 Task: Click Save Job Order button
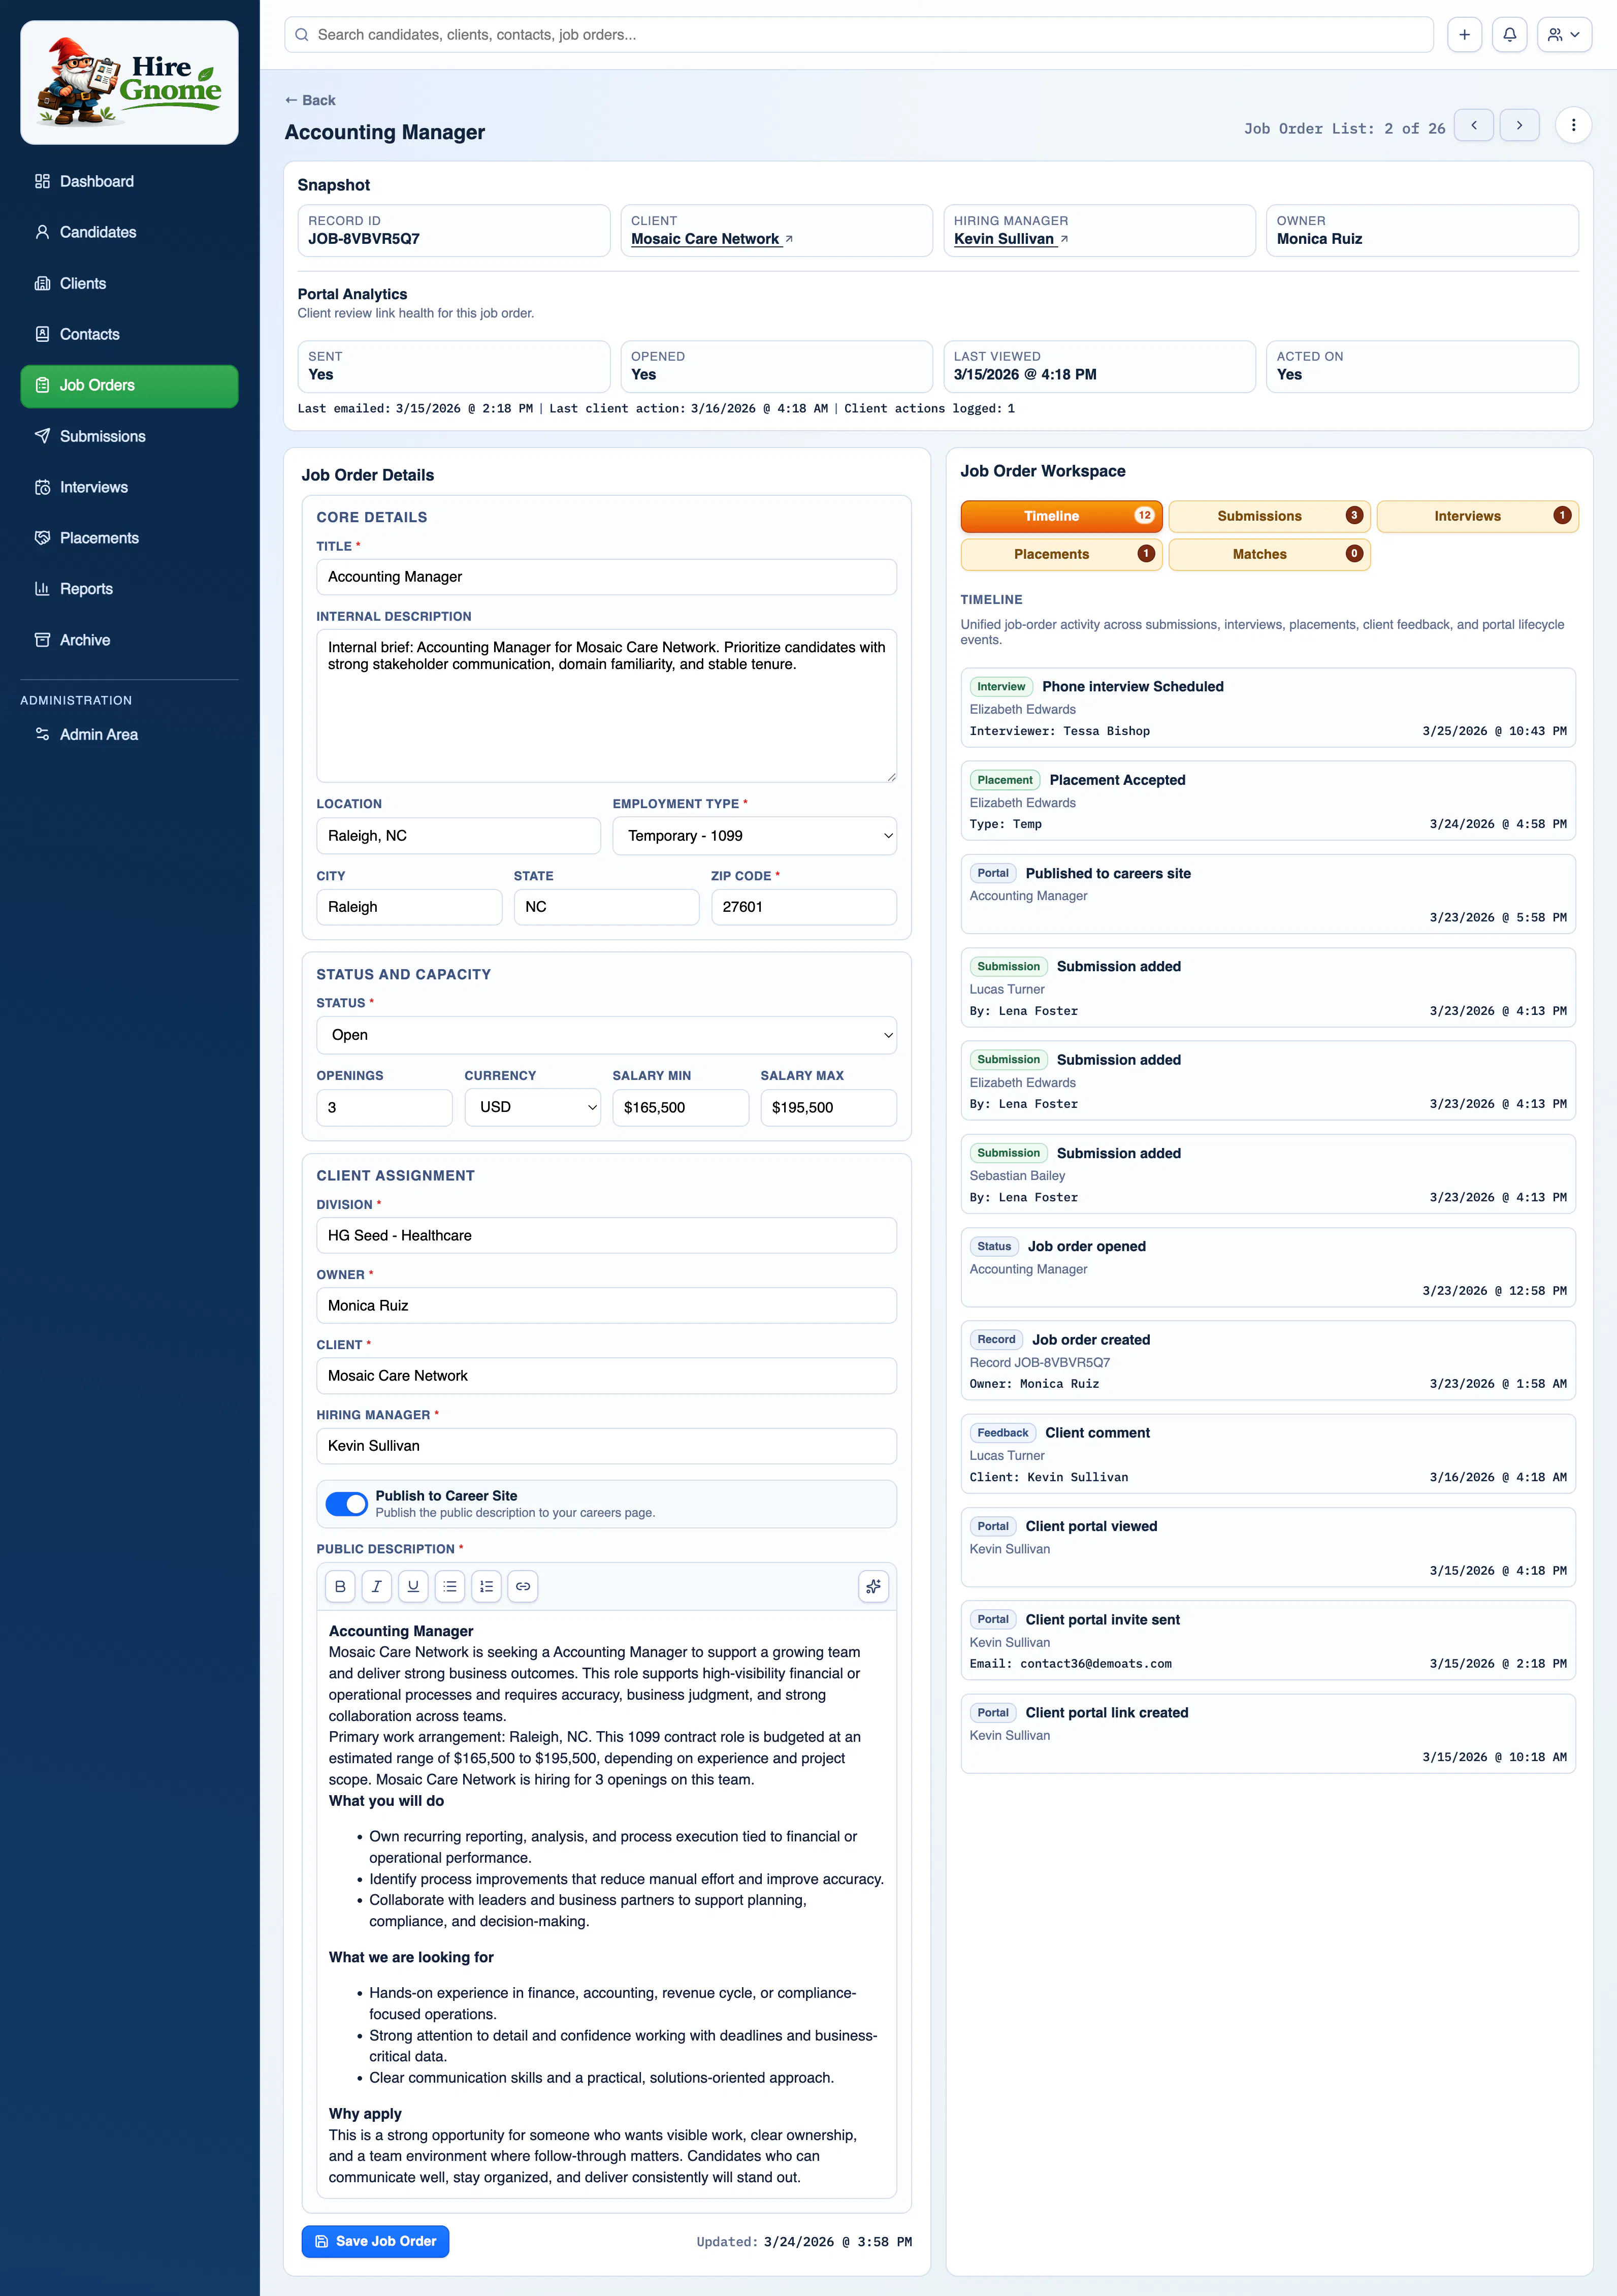375,2241
